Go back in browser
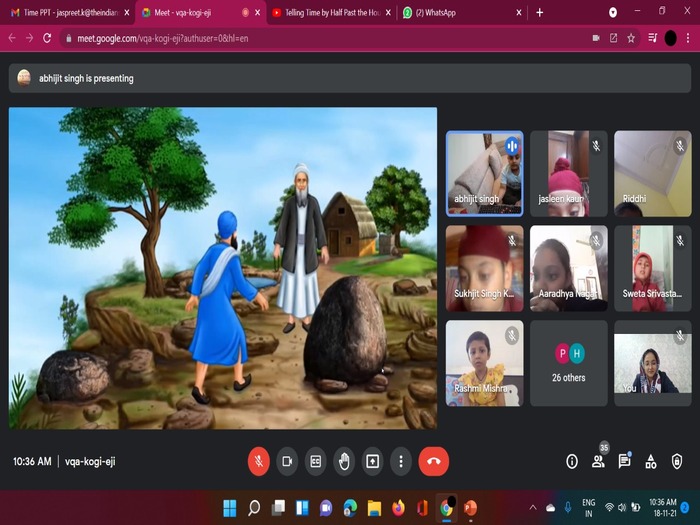700x525 pixels. [12, 38]
